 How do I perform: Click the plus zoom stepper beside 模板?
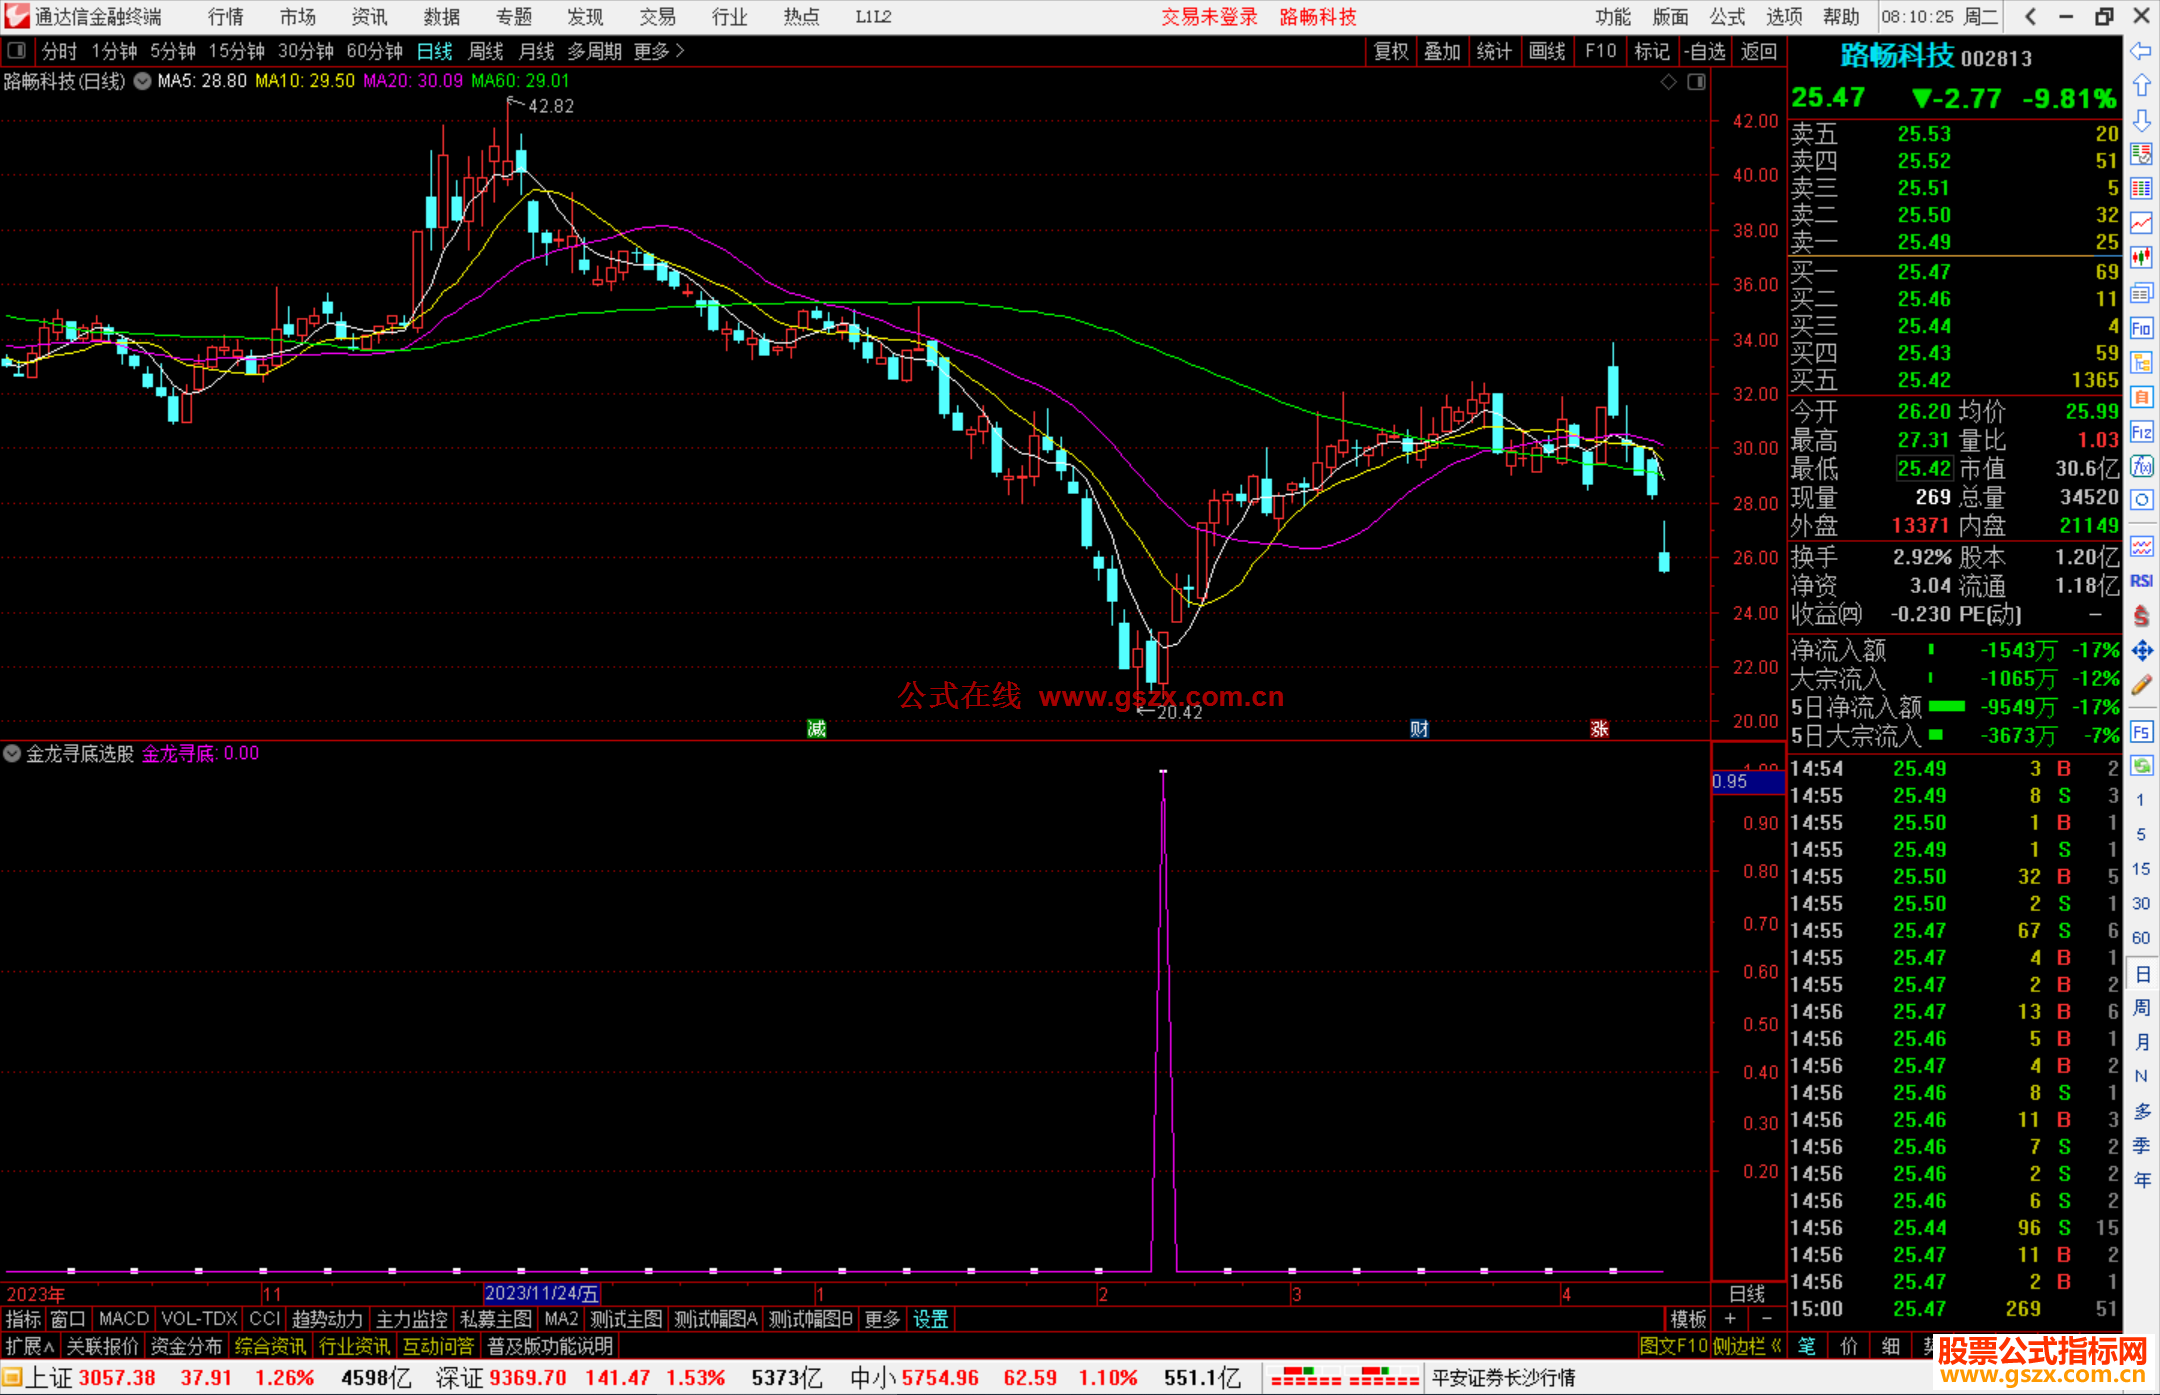pyautogui.click(x=1730, y=1319)
